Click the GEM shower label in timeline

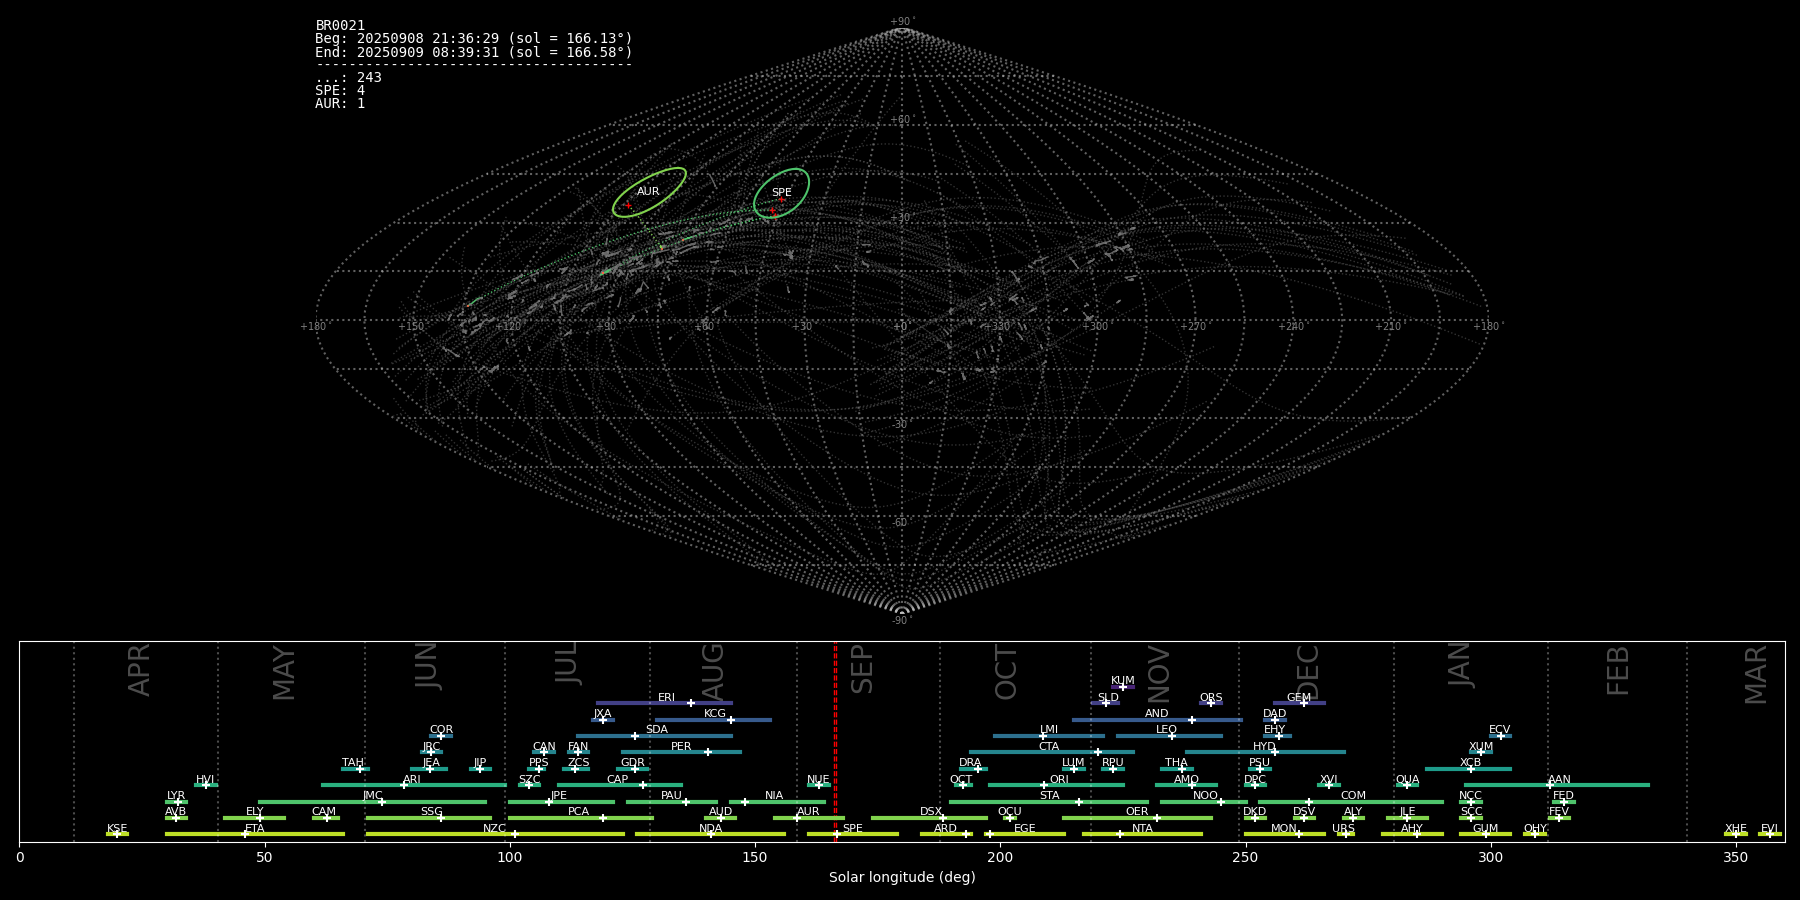click(1299, 698)
